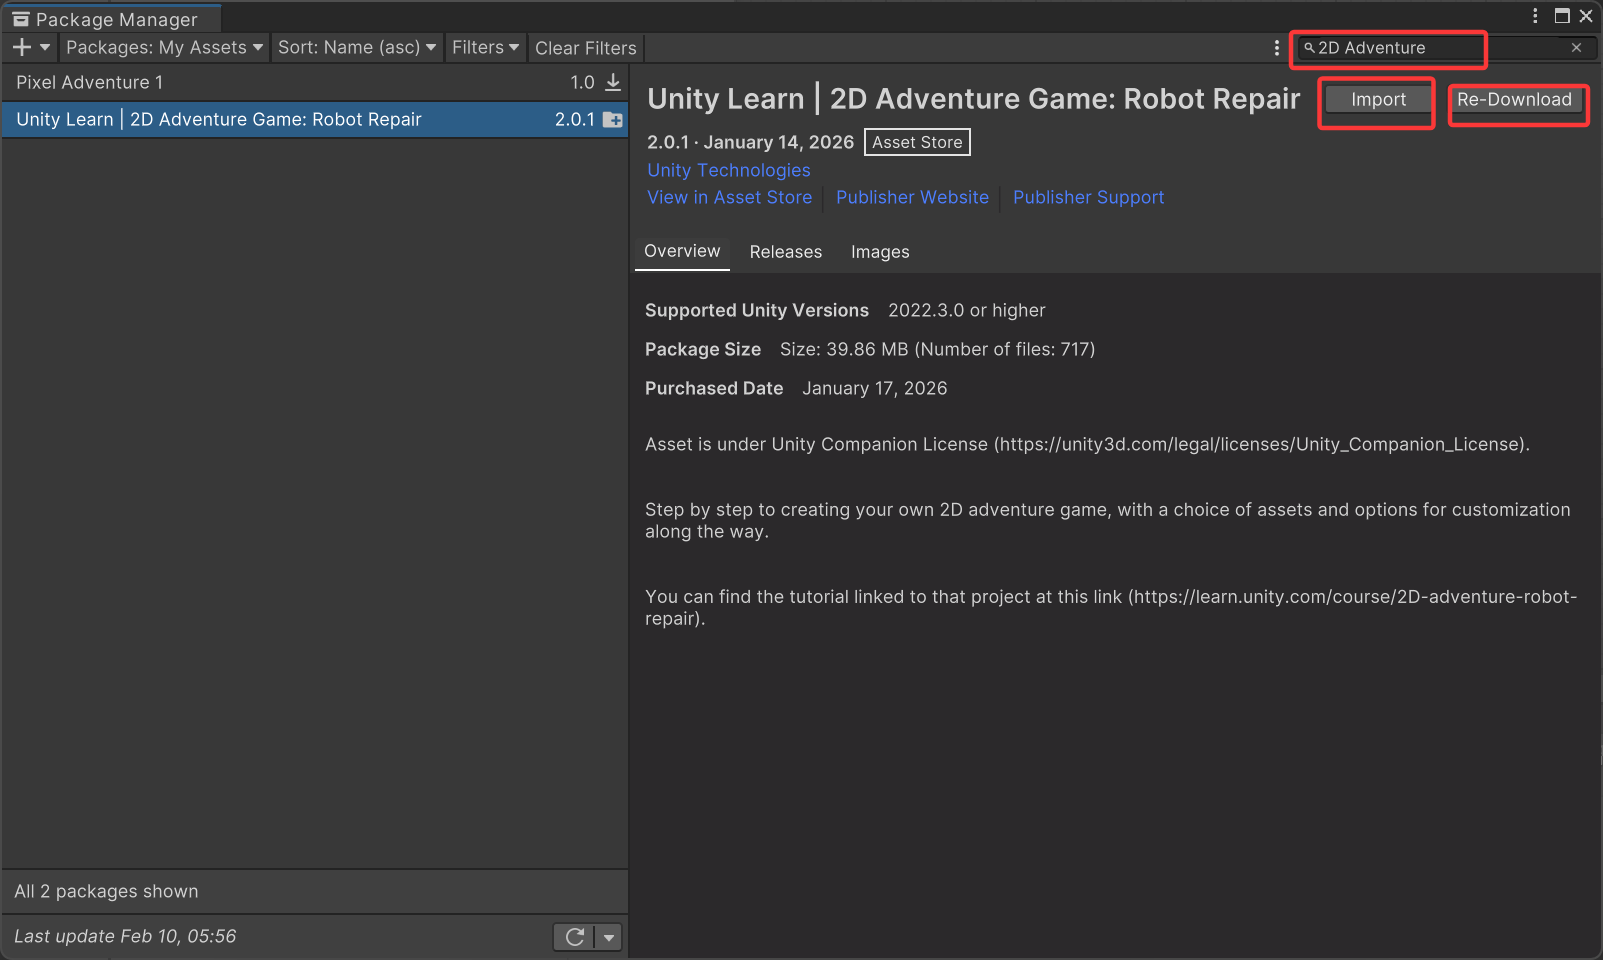The image size is (1603, 960).
Task: Open the toolbar three-dot options menu
Action: (1276, 48)
